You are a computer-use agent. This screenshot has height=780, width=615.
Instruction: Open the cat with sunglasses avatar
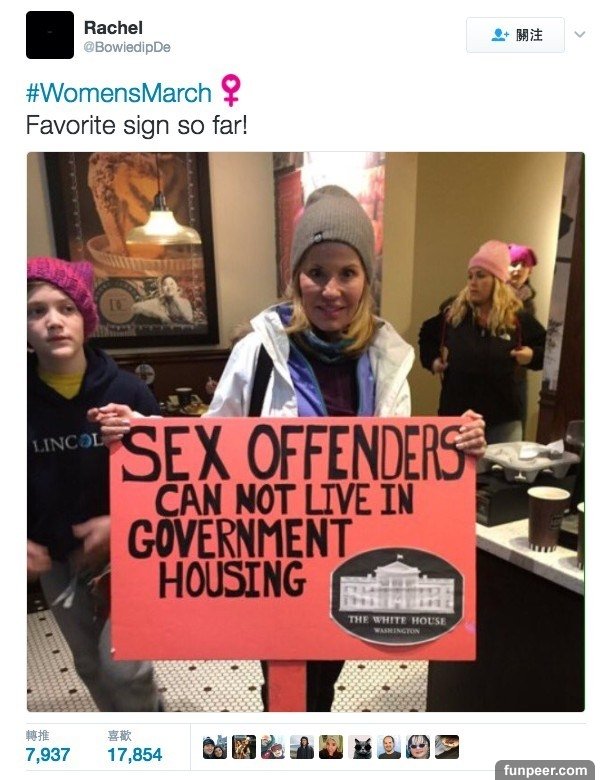click(x=360, y=747)
